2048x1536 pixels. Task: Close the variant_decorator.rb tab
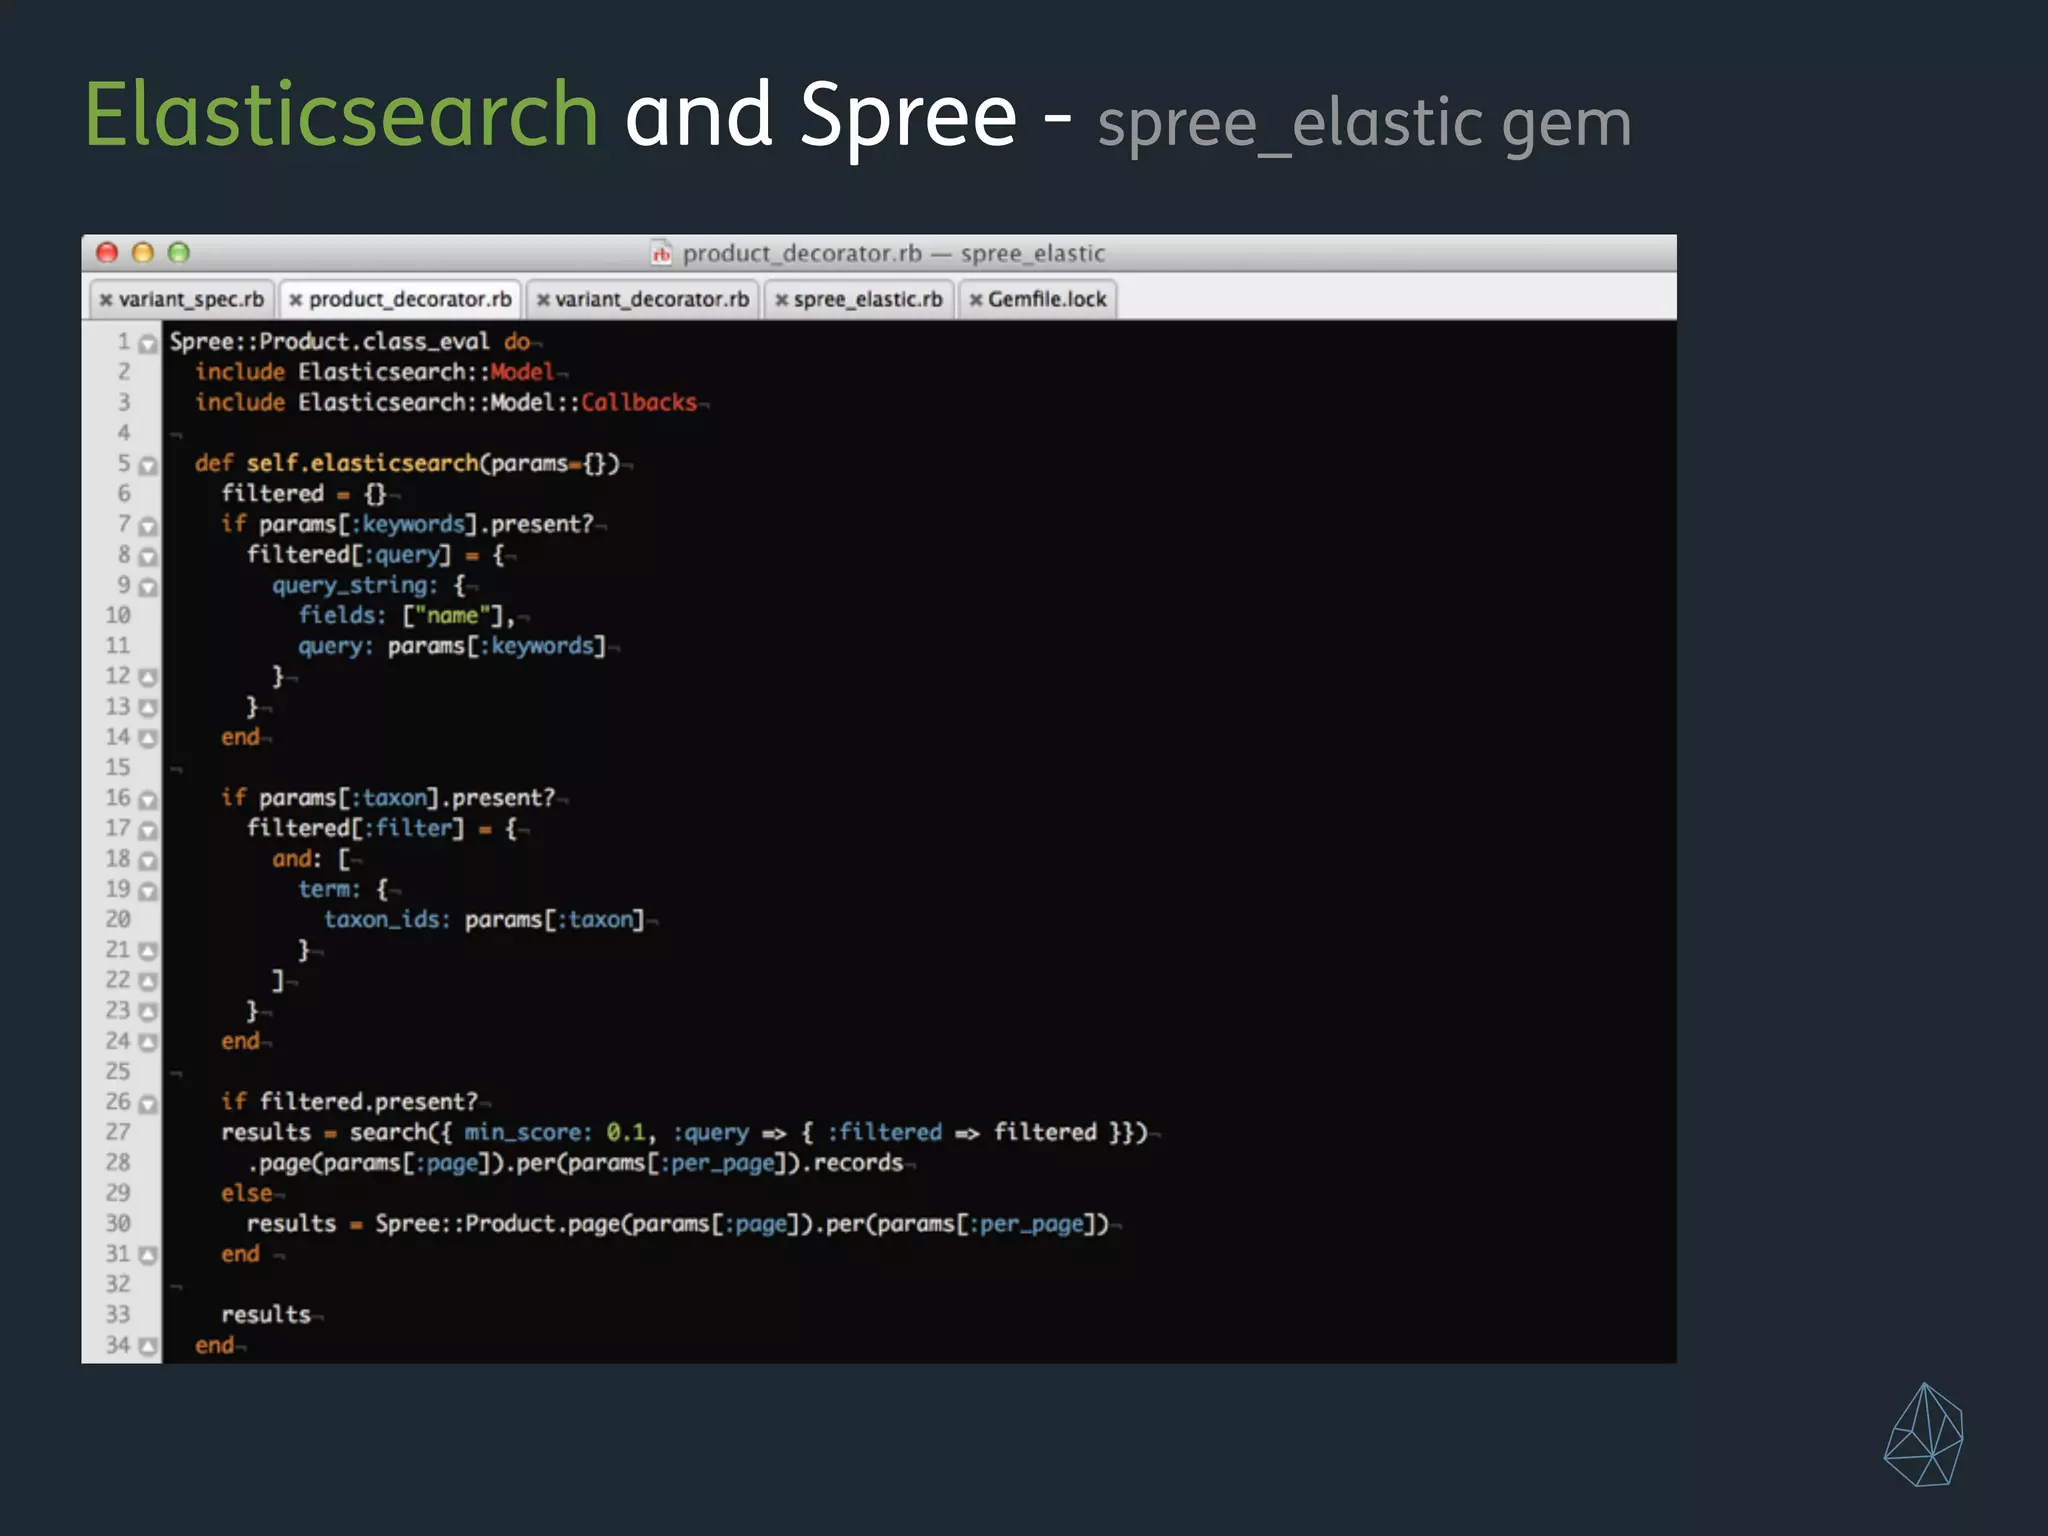coord(543,300)
